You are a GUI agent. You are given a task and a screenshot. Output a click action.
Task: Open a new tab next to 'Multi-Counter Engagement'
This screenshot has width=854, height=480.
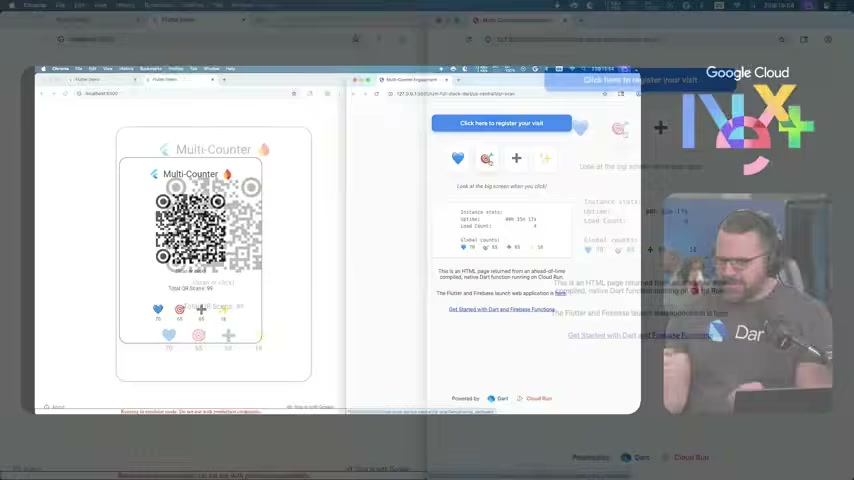(458, 80)
